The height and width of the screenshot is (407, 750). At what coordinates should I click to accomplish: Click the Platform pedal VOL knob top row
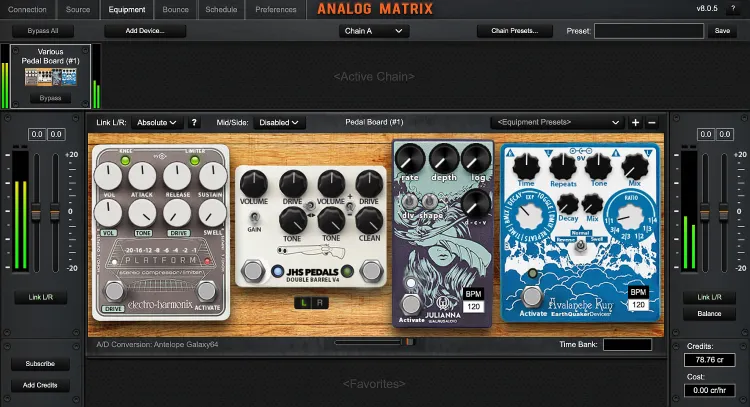pos(108,176)
